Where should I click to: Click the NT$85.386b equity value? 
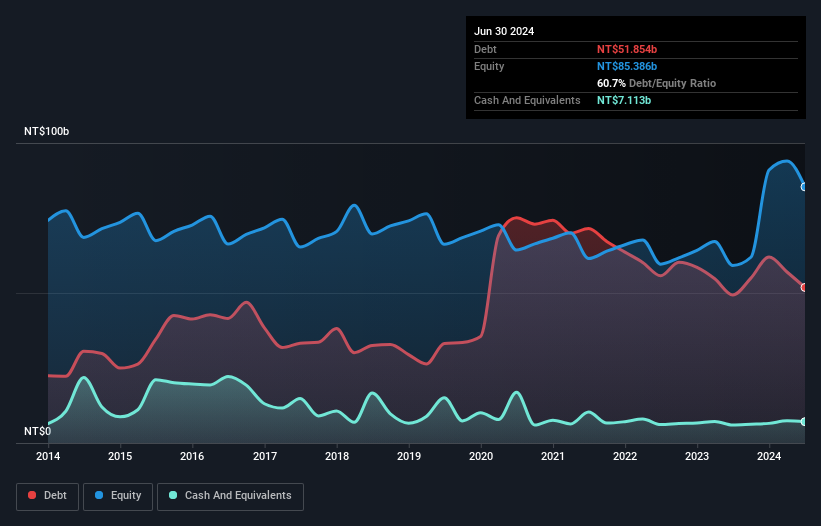click(627, 66)
